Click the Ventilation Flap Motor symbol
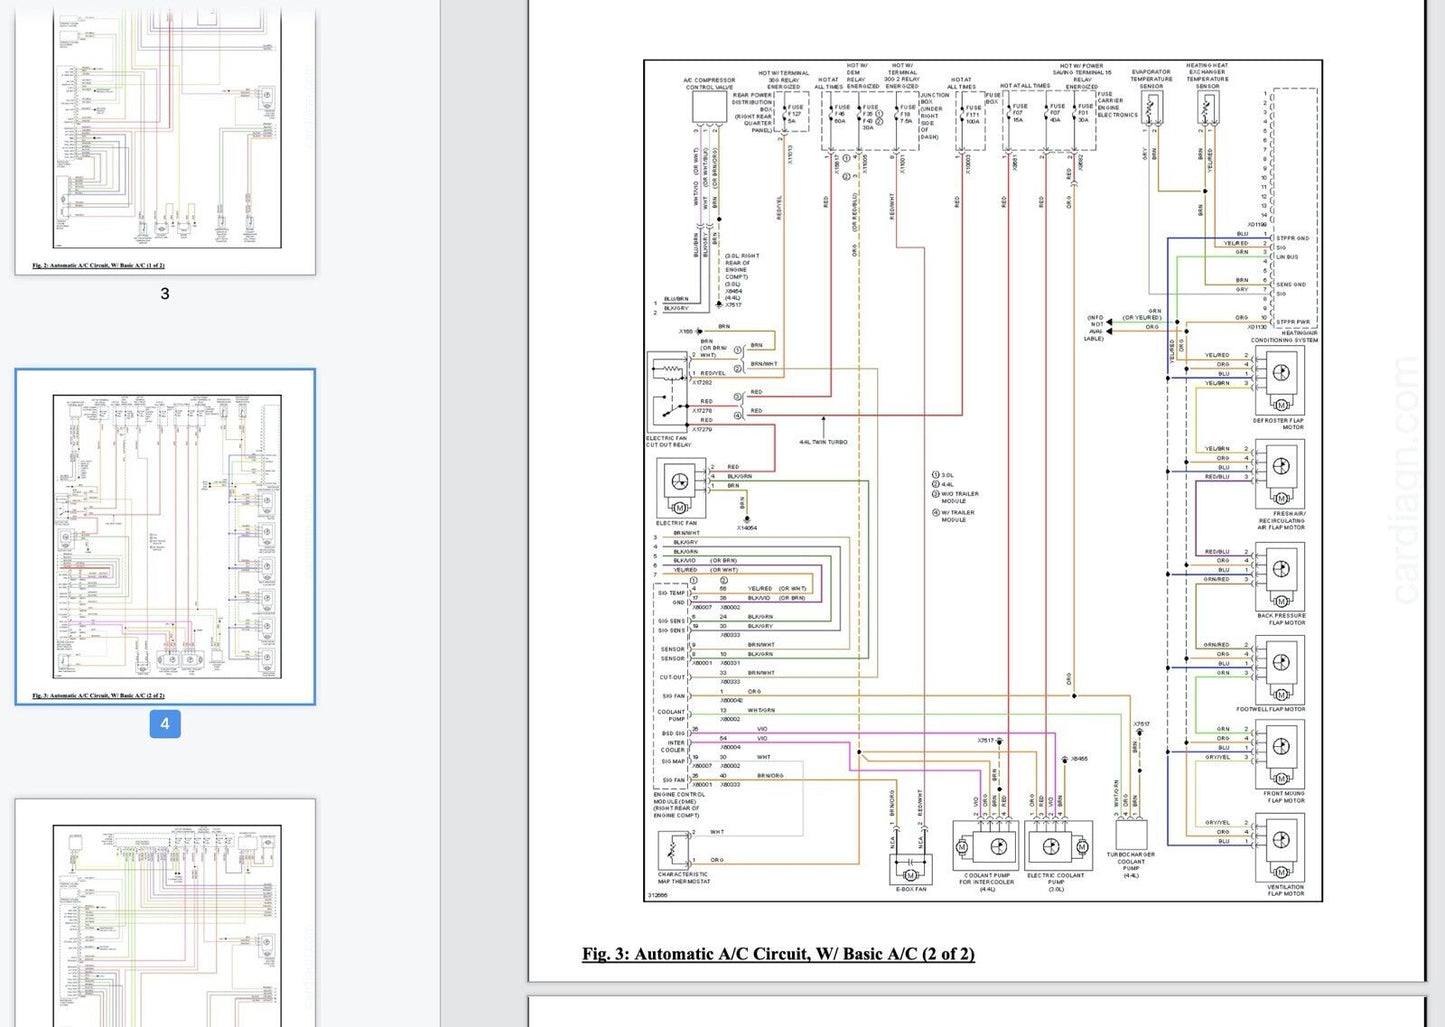The height and width of the screenshot is (1027, 1445). pos(1279,846)
